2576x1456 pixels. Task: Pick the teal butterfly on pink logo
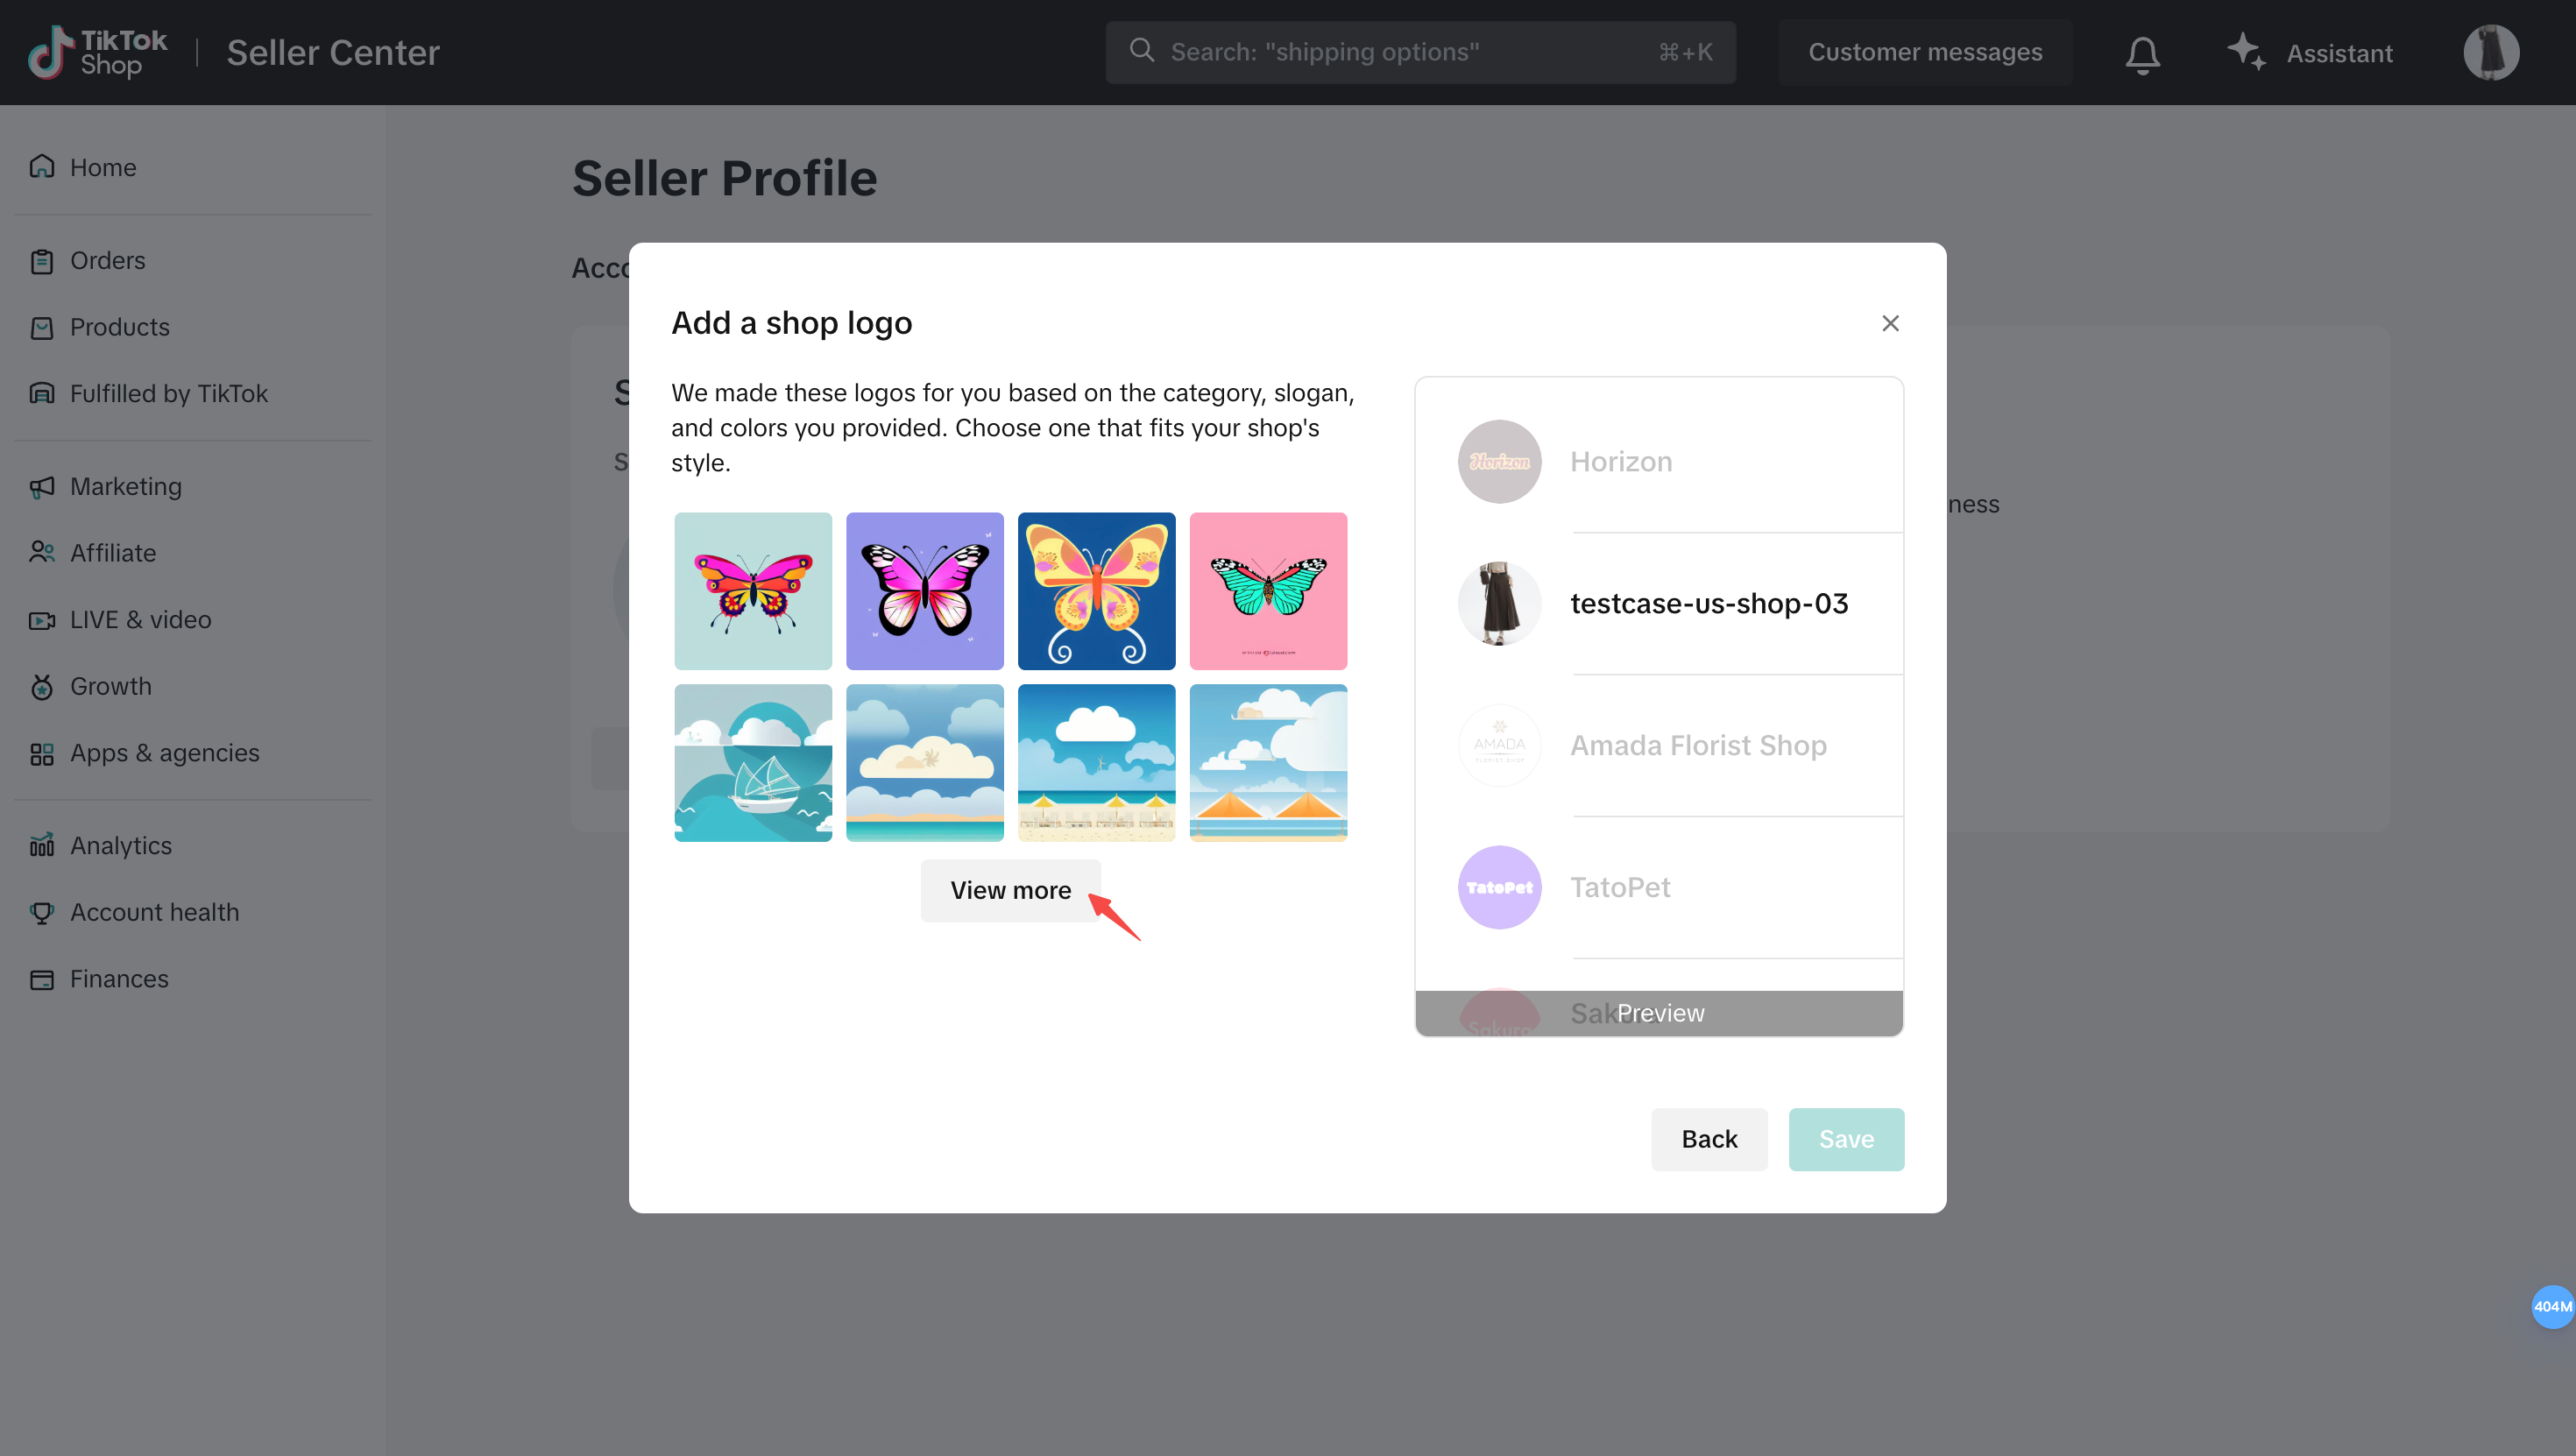(x=1268, y=591)
